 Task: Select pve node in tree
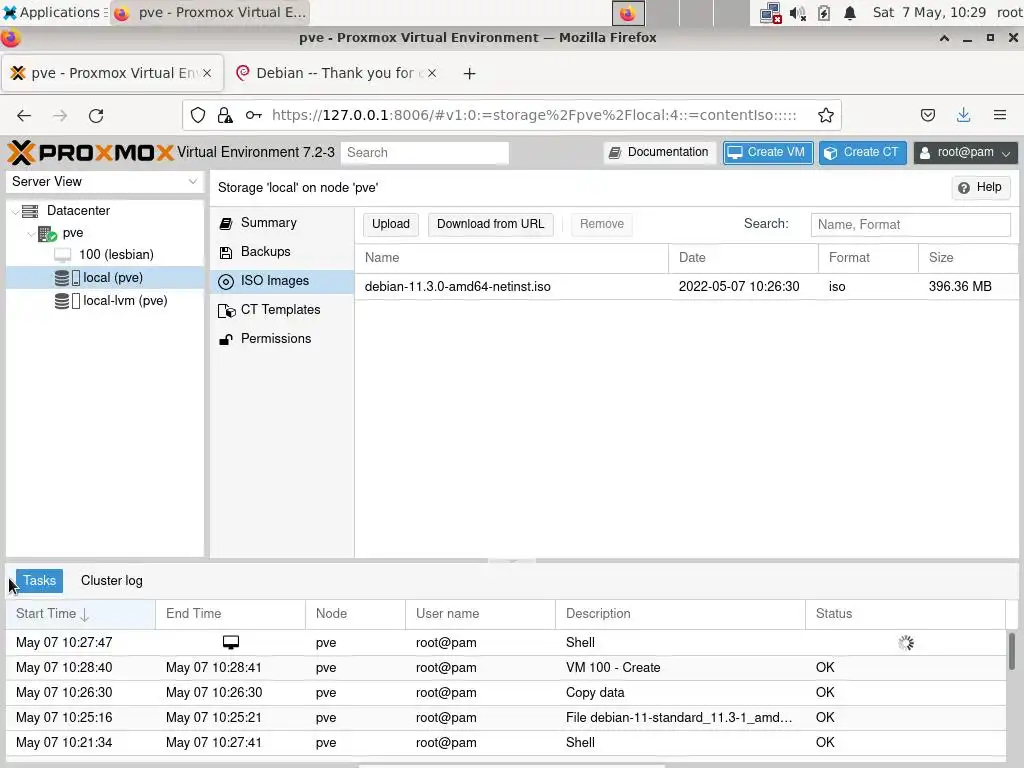click(x=73, y=233)
